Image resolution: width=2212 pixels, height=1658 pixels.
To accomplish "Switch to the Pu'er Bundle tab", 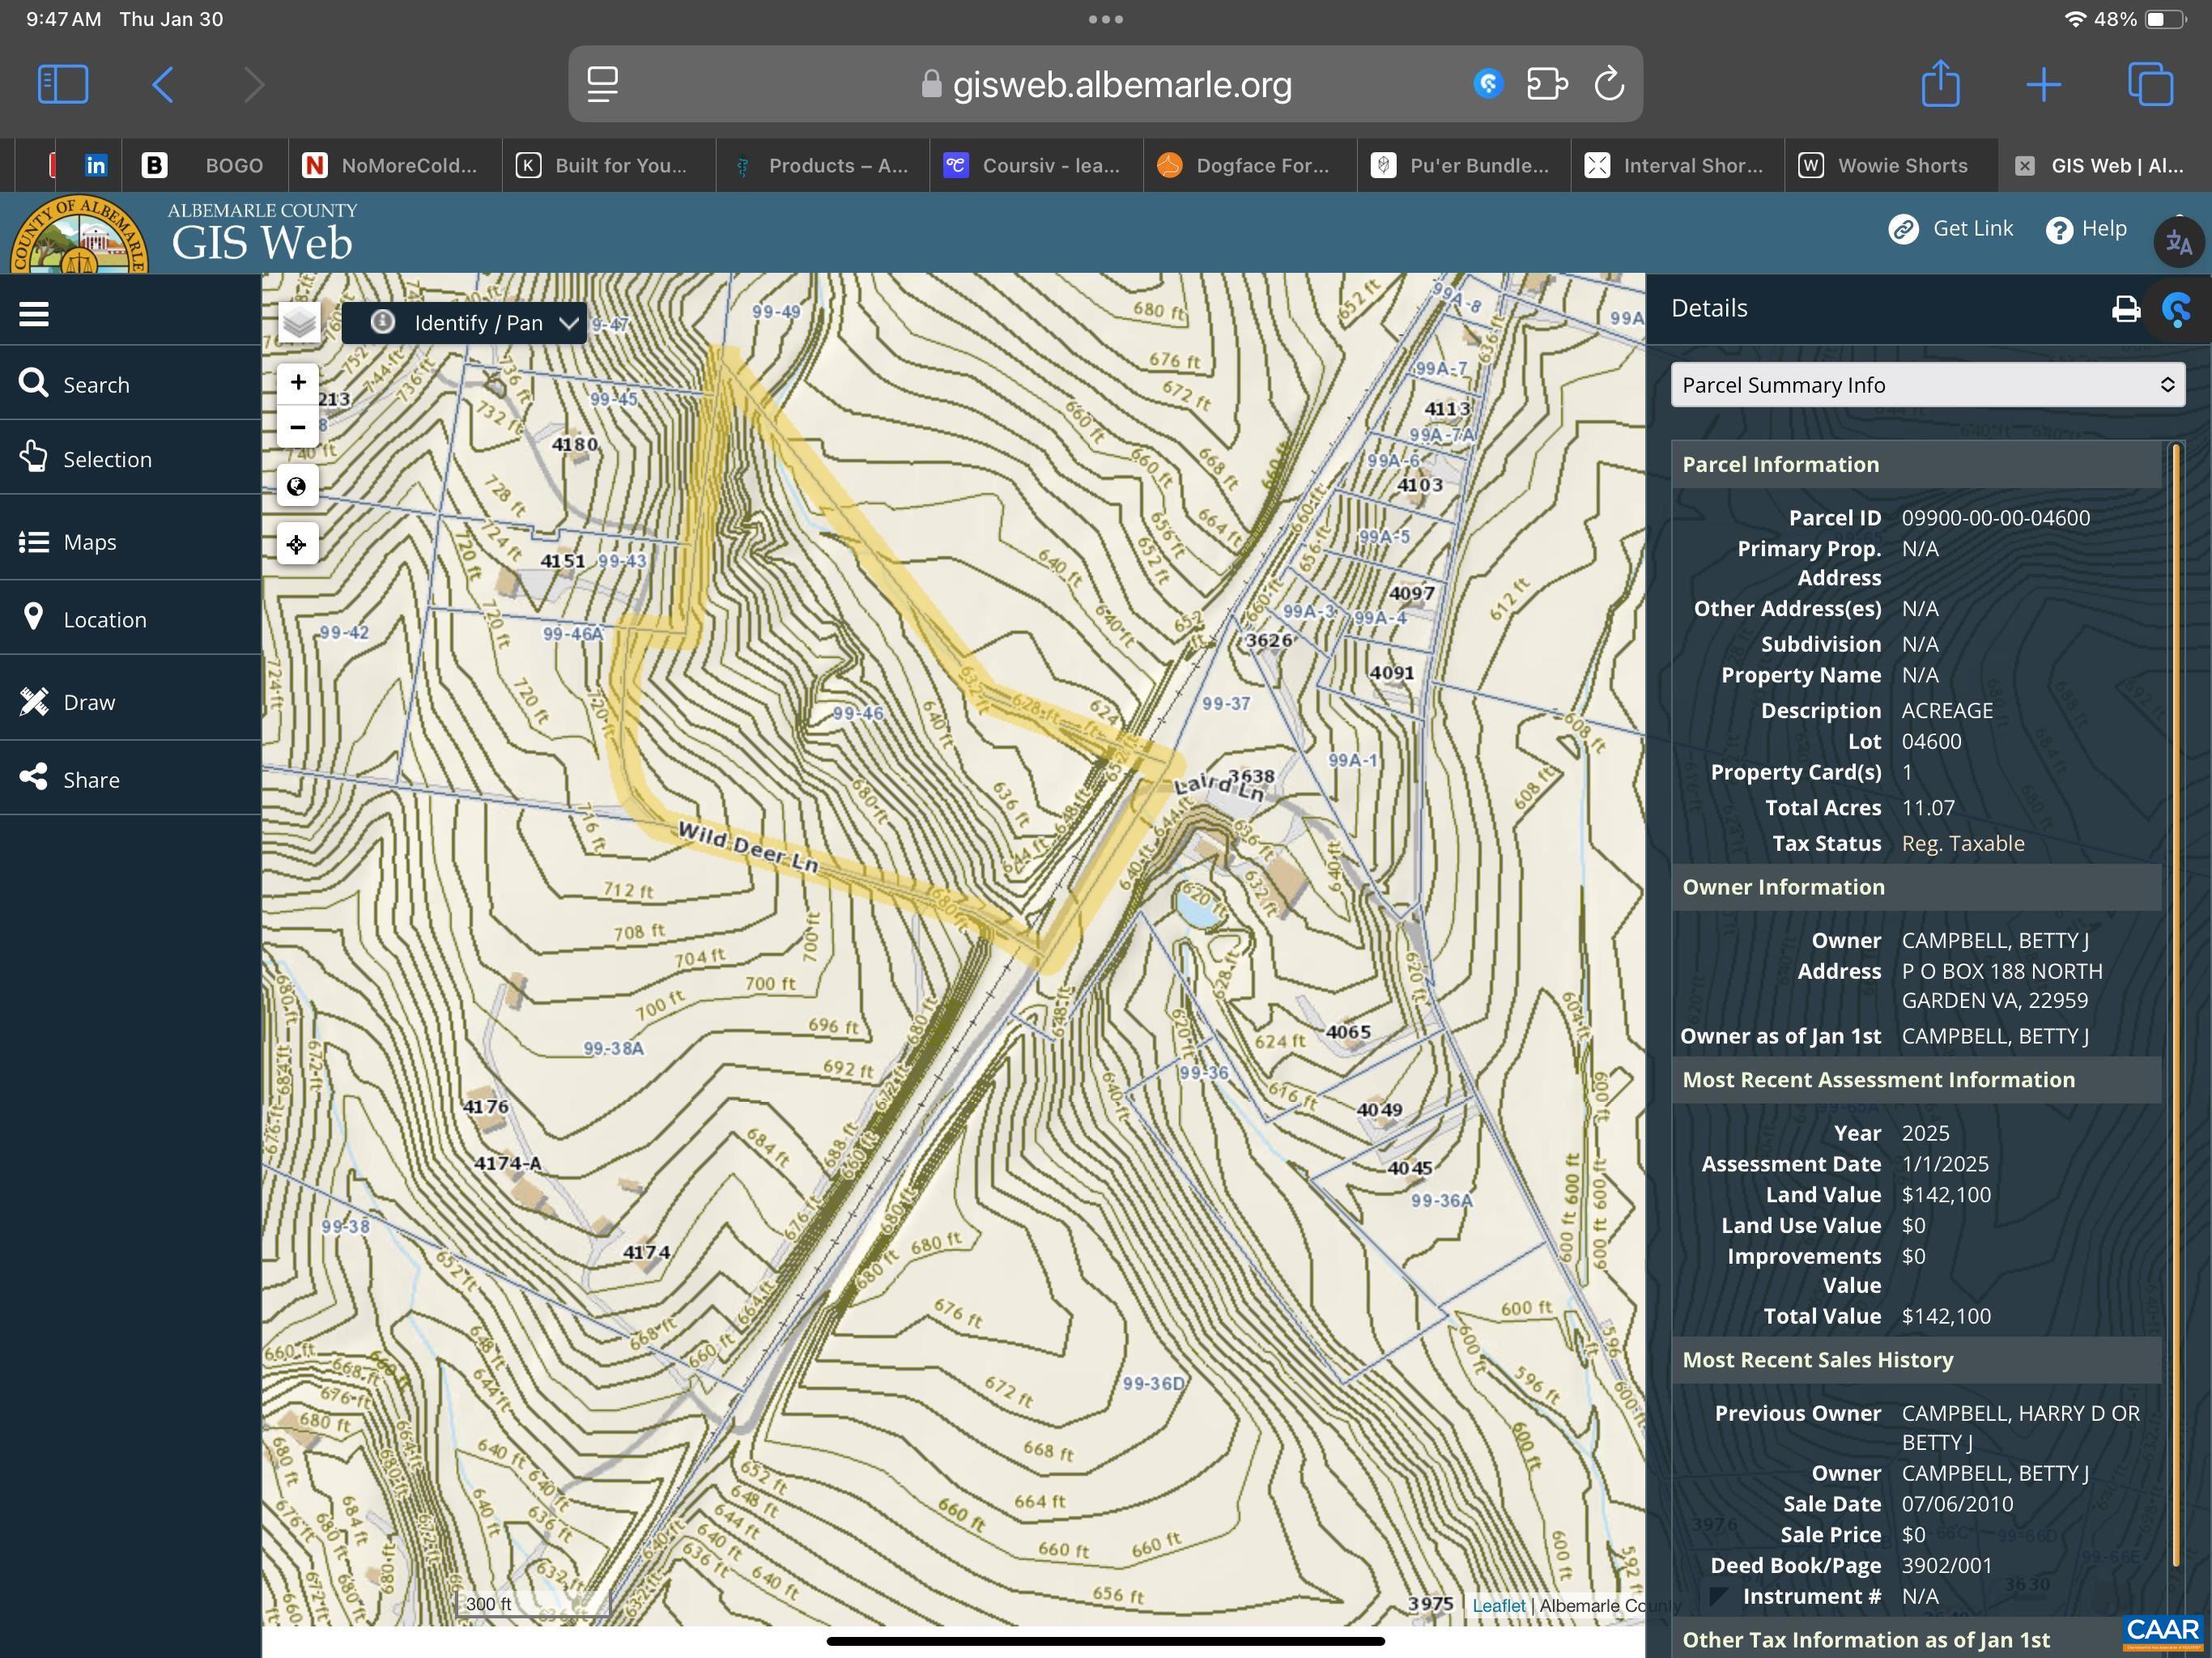I will tap(1464, 165).
